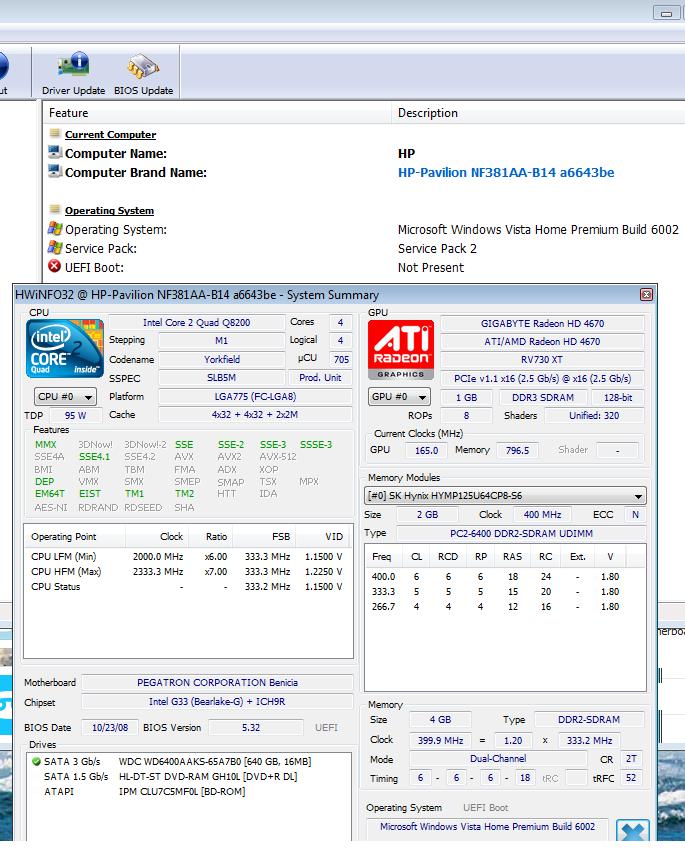
Task: Click the Description column header
Action: 538,113
